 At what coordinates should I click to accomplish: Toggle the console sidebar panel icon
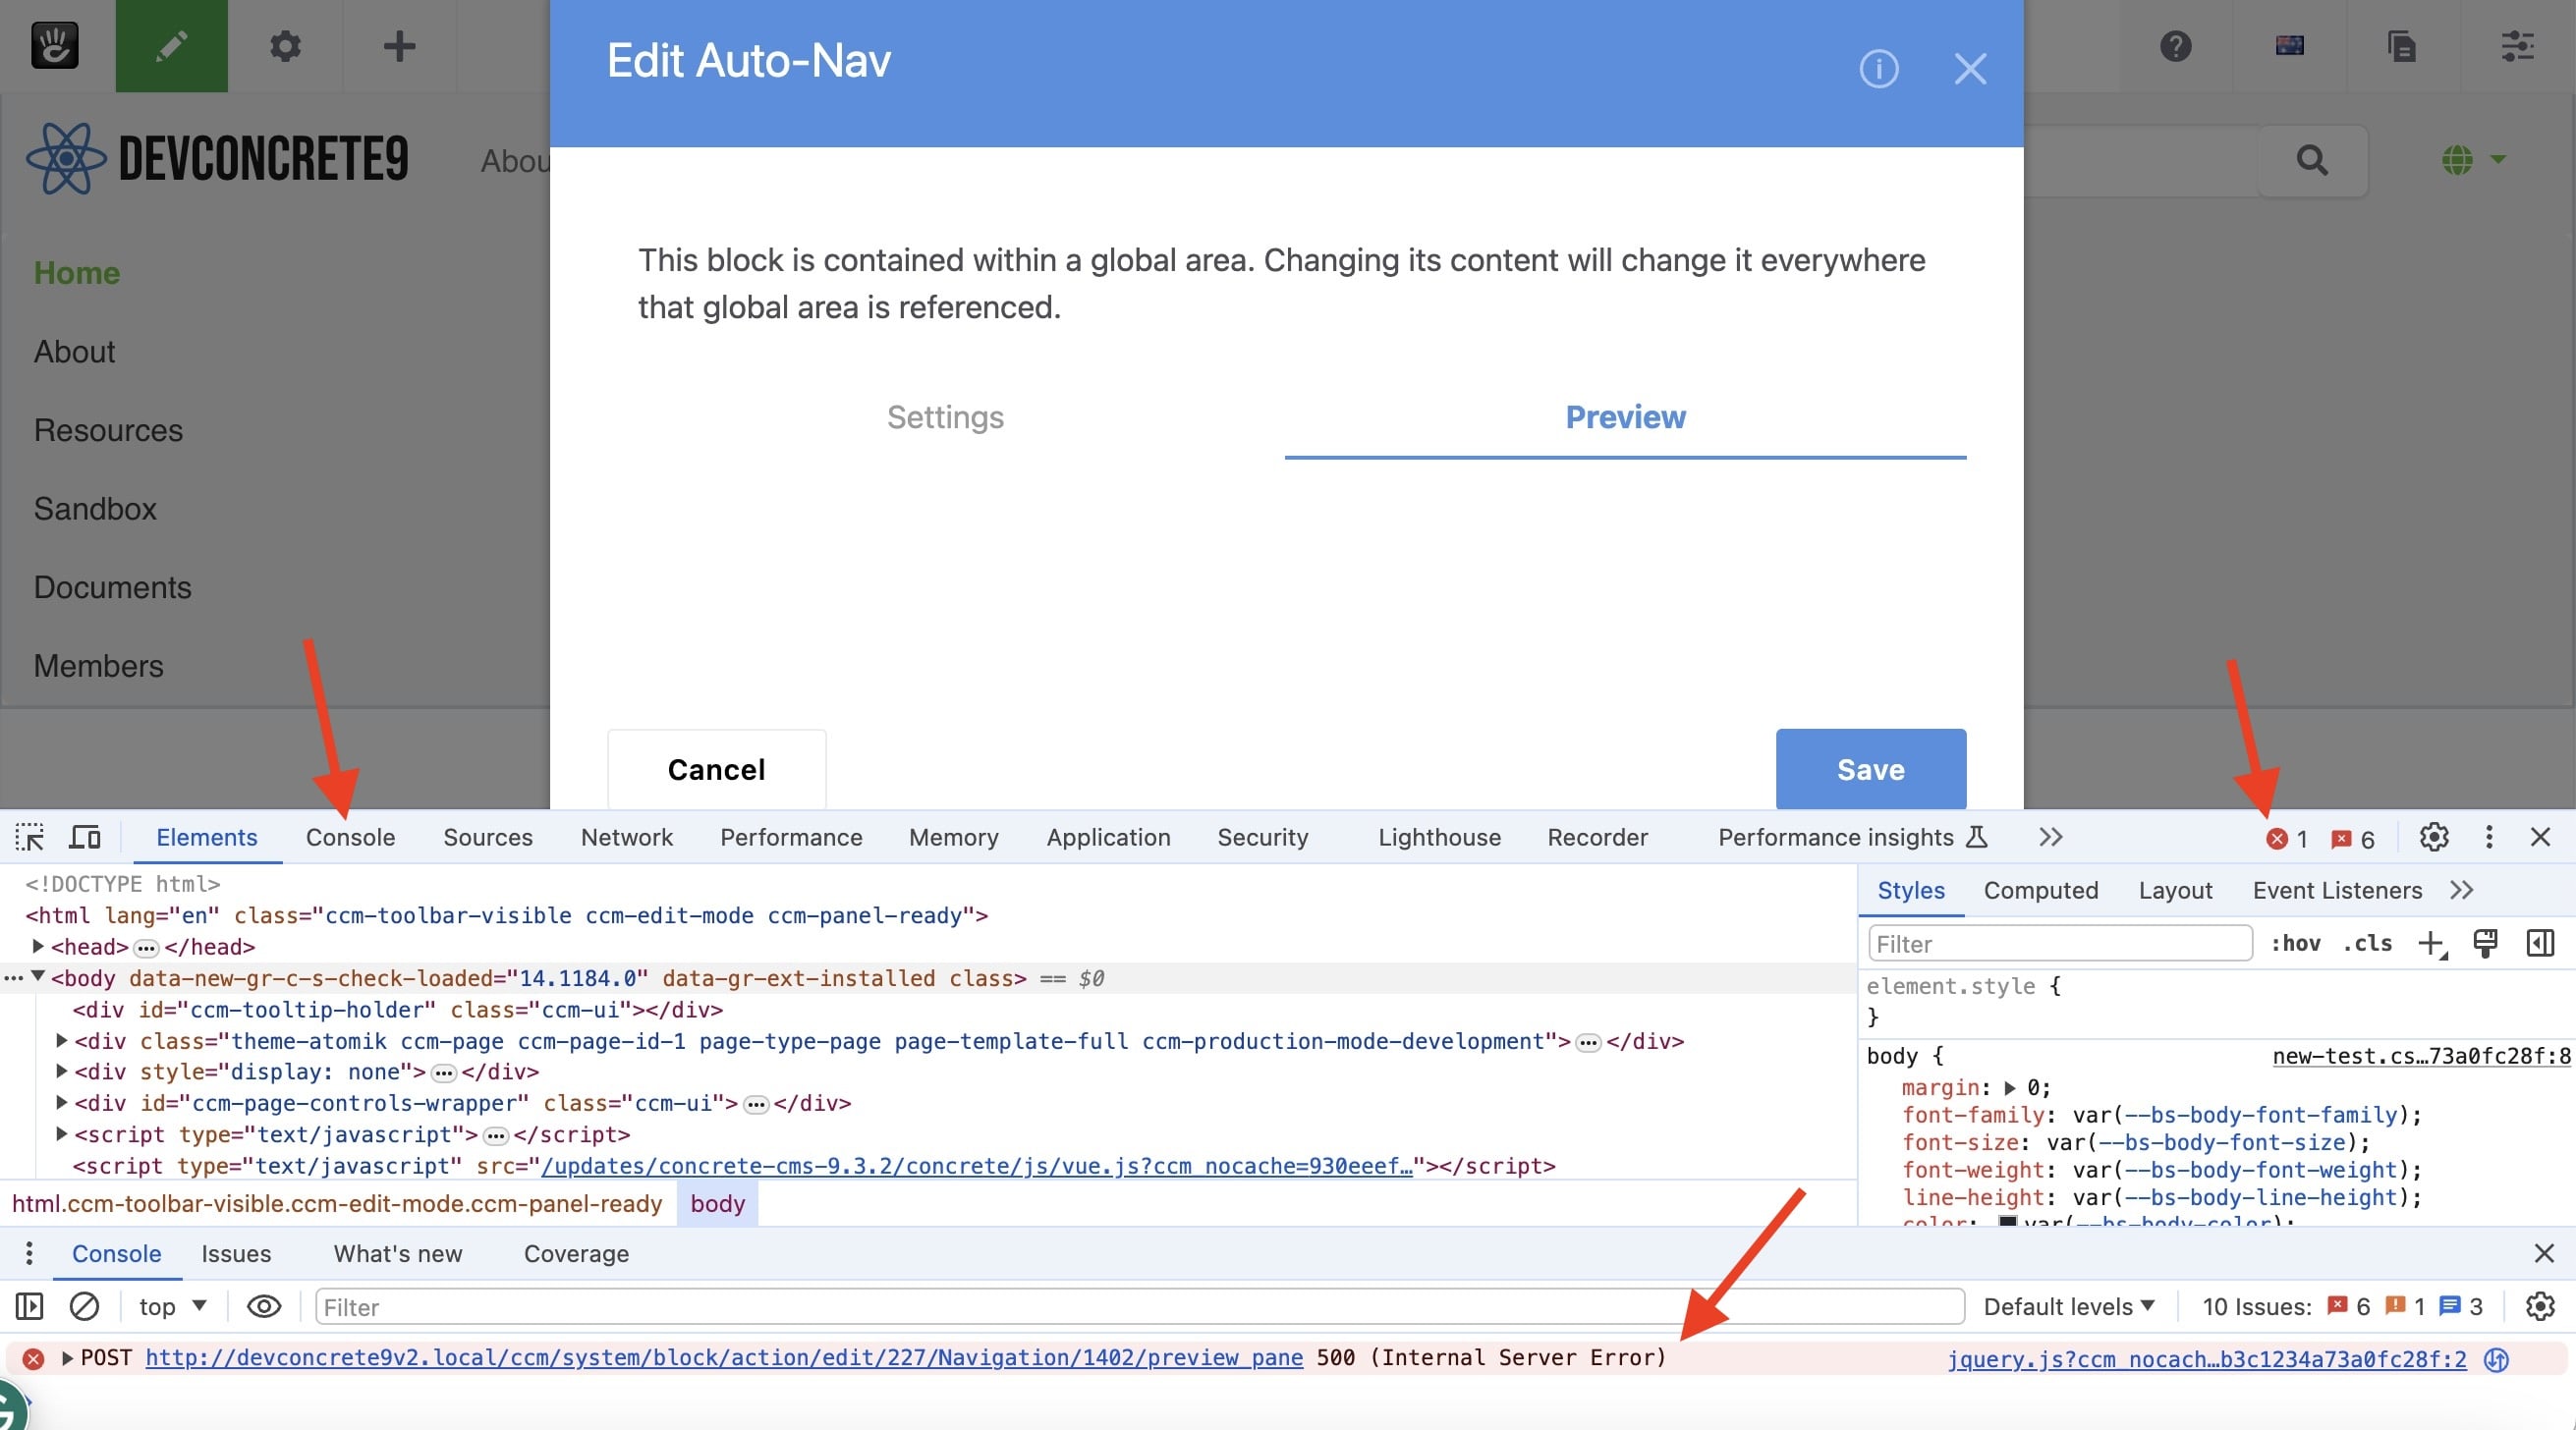29,1306
